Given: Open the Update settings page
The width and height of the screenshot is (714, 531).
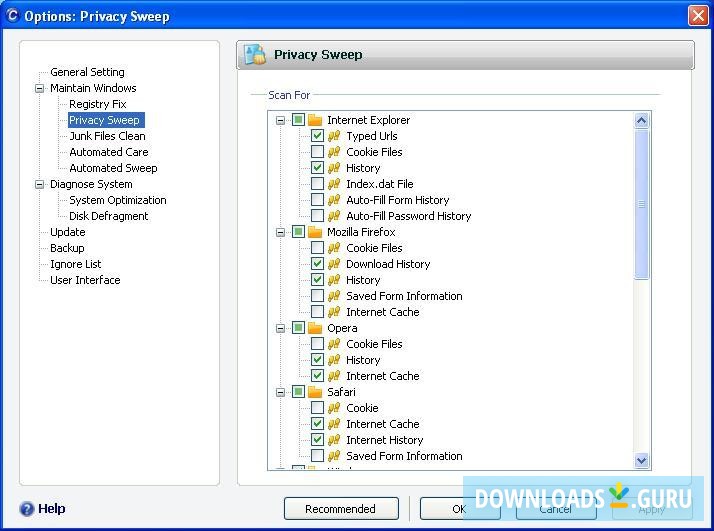Looking at the screenshot, I should pyautogui.click(x=67, y=232).
